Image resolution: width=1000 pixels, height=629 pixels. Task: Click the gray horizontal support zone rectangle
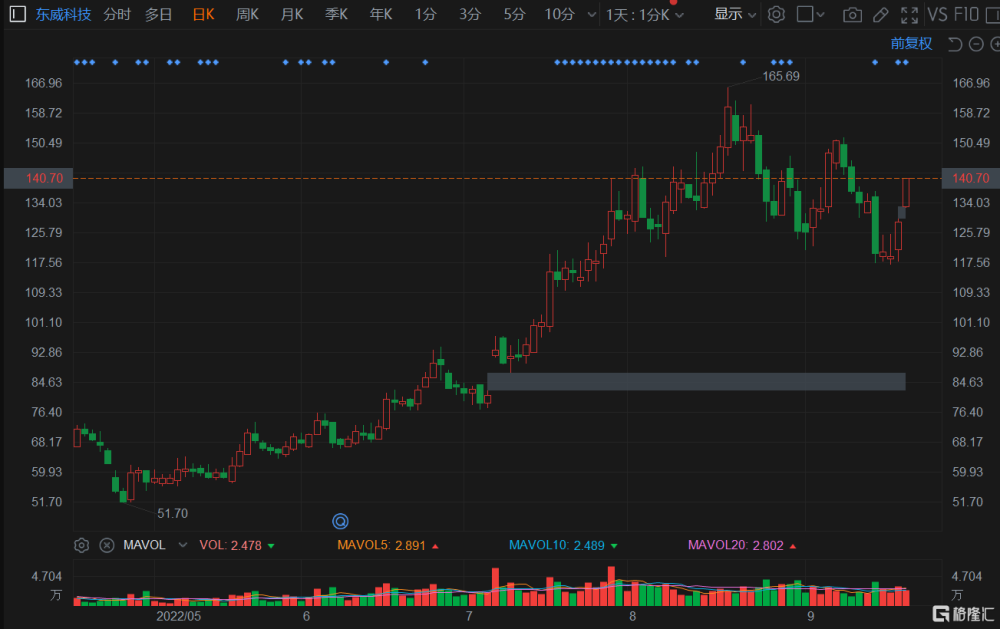pos(695,381)
